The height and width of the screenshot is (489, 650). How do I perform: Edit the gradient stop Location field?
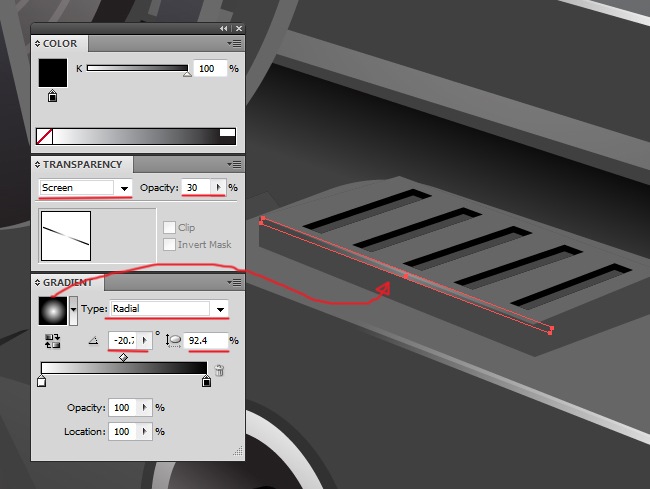click(x=123, y=432)
